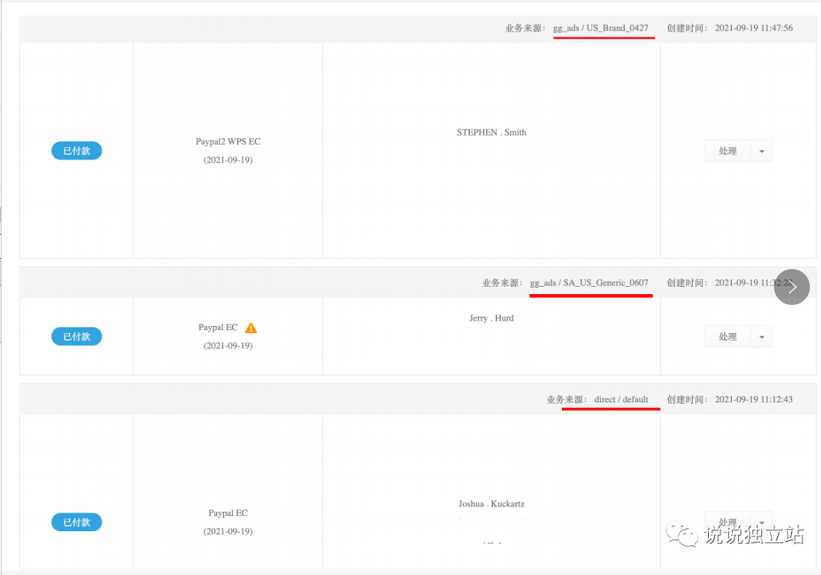Screen dimensions: 821x575
Task: Click 已付款 badge on Jerry Hurd order
Action: 76,337
